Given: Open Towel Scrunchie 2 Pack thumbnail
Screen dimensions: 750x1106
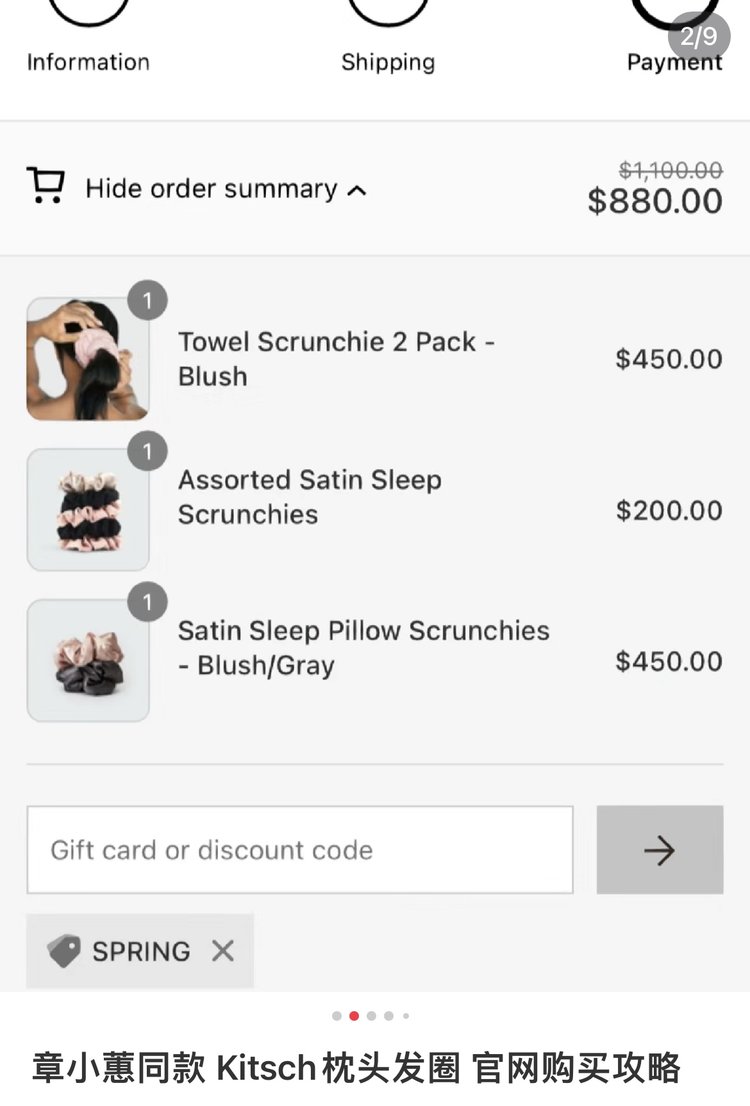Looking at the screenshot, I should [88, 359].
